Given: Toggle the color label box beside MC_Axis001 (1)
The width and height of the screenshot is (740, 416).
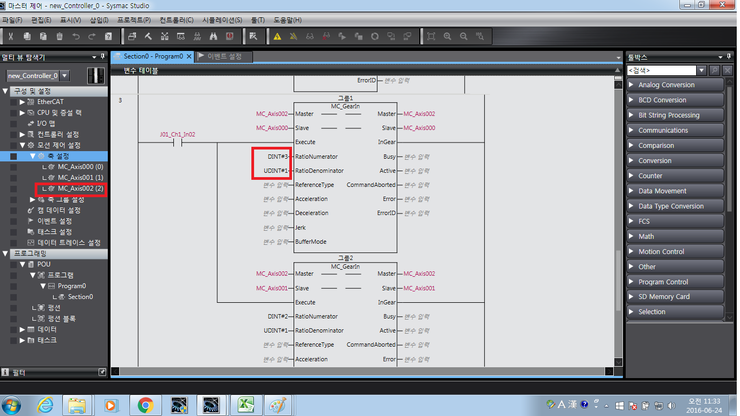Looking at the screenshot, I should click(x=14, y=178).
